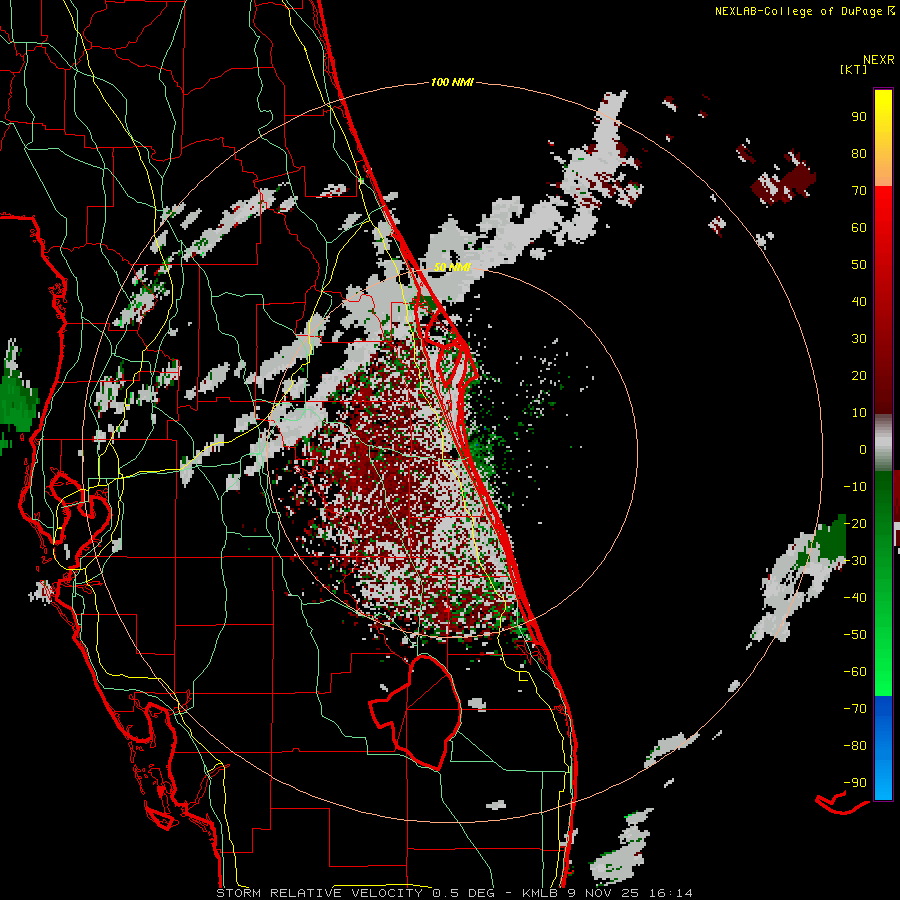Viewport: 900px width, 900px height.
Task: Select the 90 value on the velocity scale
Action: pos(859,117)
